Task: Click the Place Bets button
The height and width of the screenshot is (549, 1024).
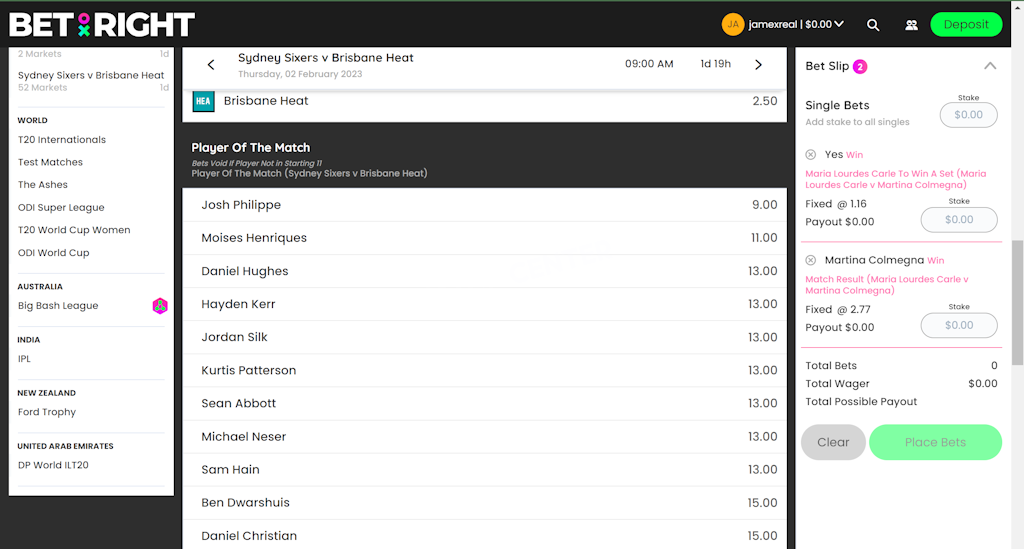Action: (x=935, y=442)
